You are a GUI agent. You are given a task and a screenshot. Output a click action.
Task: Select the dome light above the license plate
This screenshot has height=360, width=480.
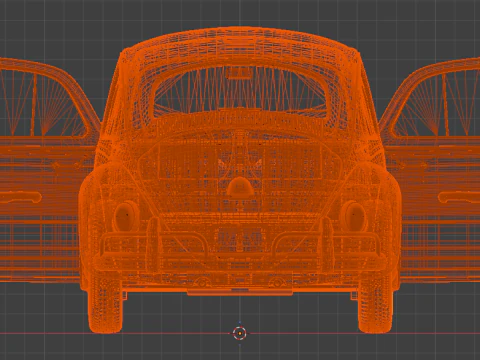240,187
